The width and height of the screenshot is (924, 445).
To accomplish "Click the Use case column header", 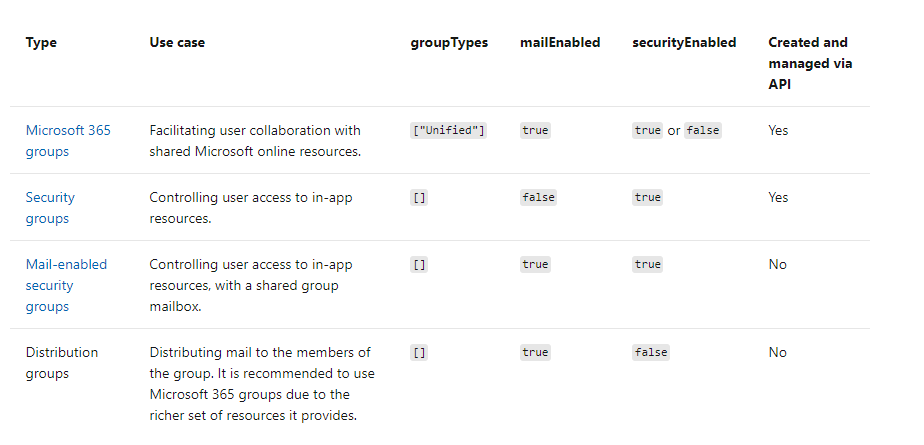I will coord(177,42).
